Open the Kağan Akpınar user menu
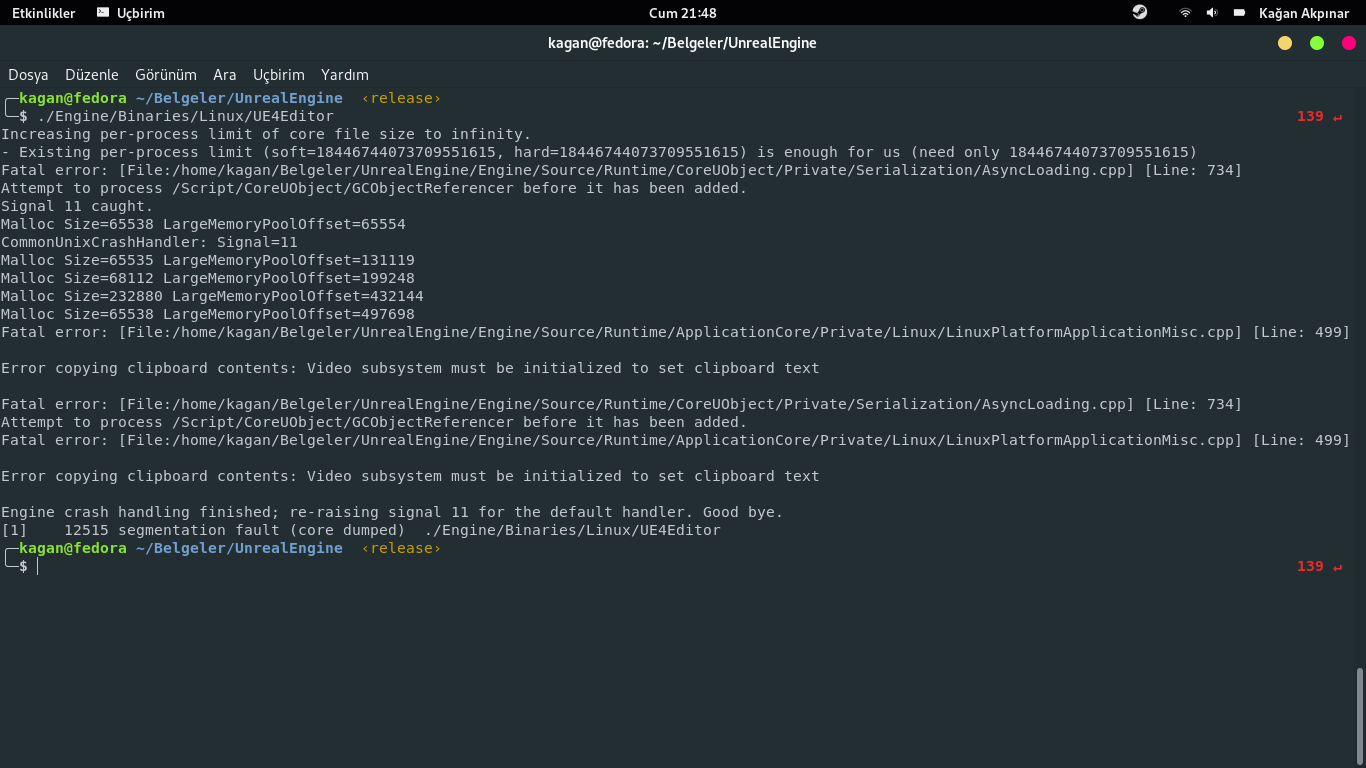Viewport: 1366px width, 768px height. click(1304, 13)
